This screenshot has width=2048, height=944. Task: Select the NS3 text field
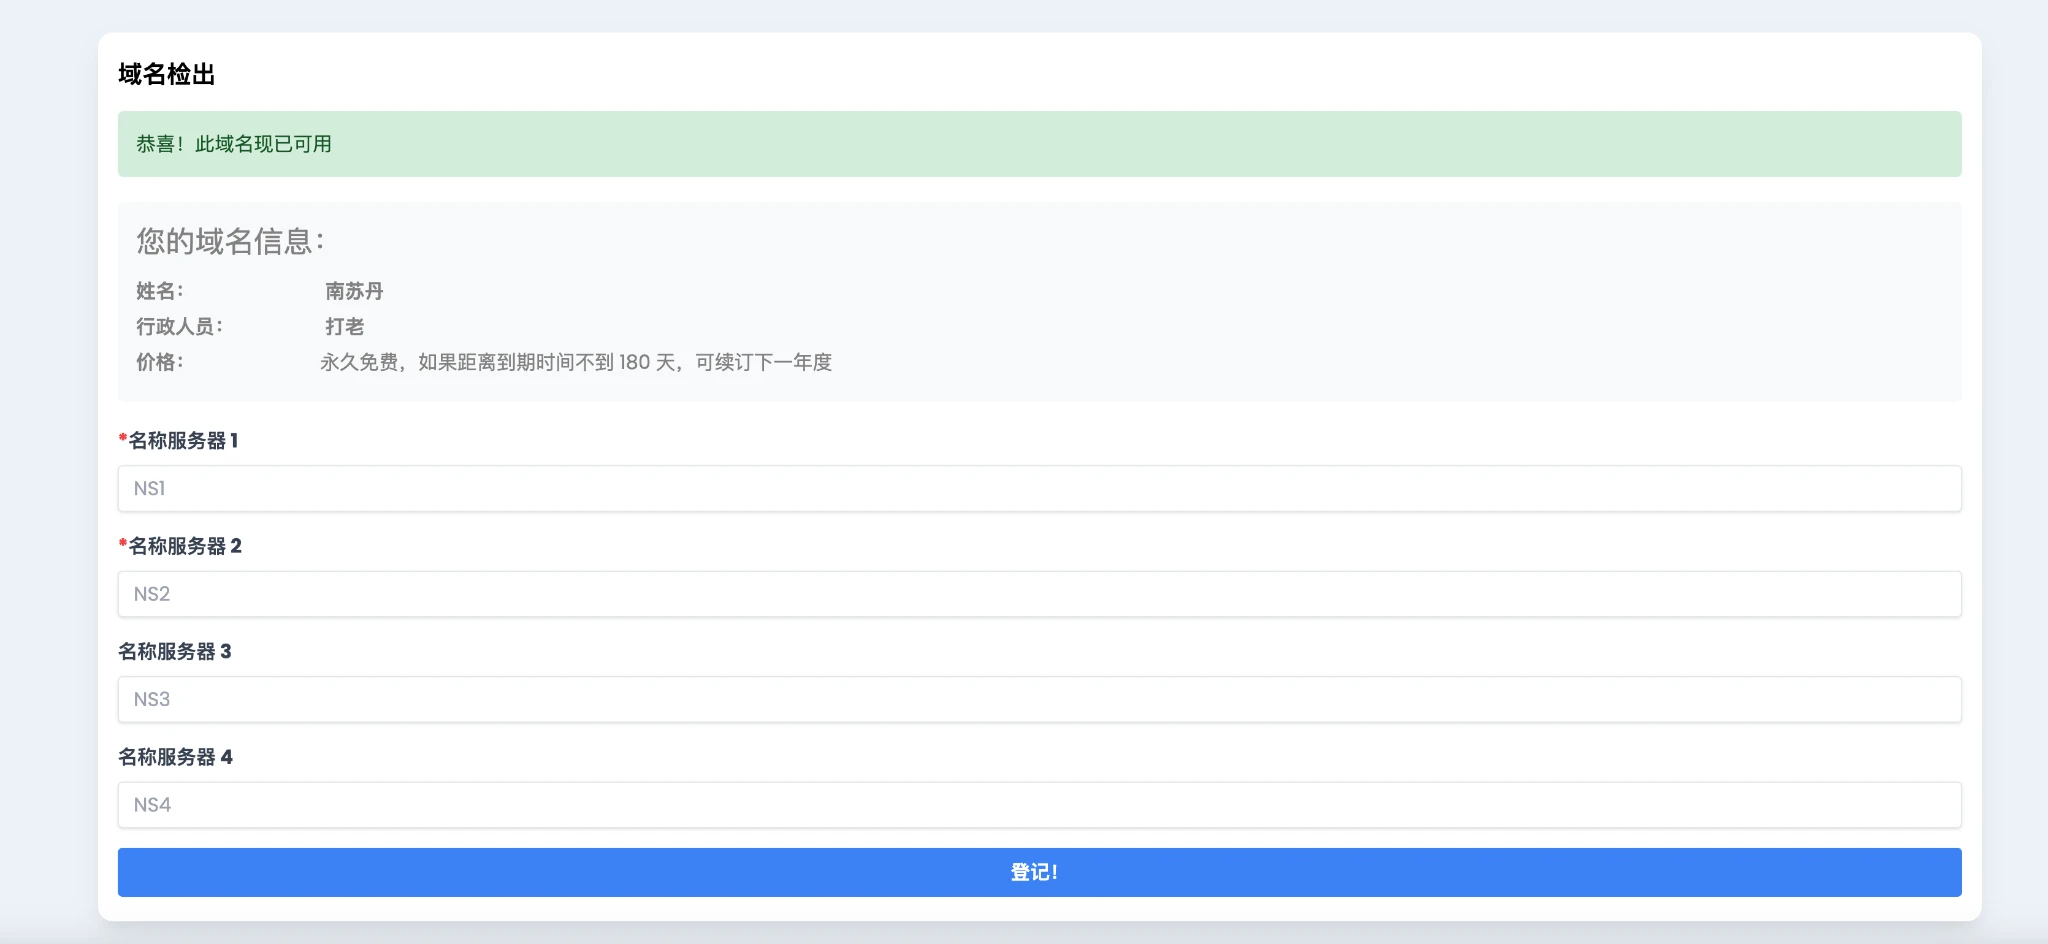click(1039, 700)
